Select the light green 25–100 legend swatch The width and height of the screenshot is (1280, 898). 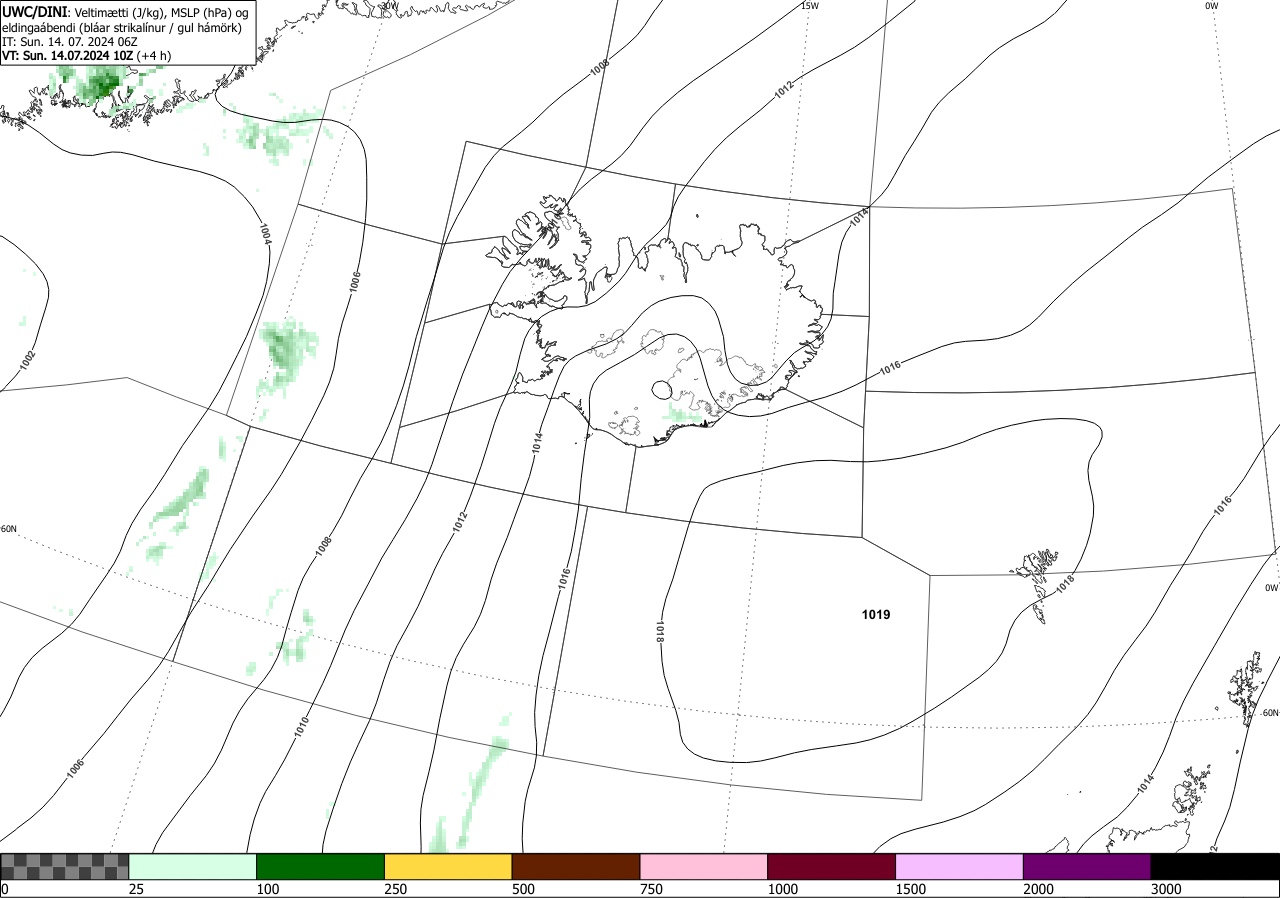(193, 866)
